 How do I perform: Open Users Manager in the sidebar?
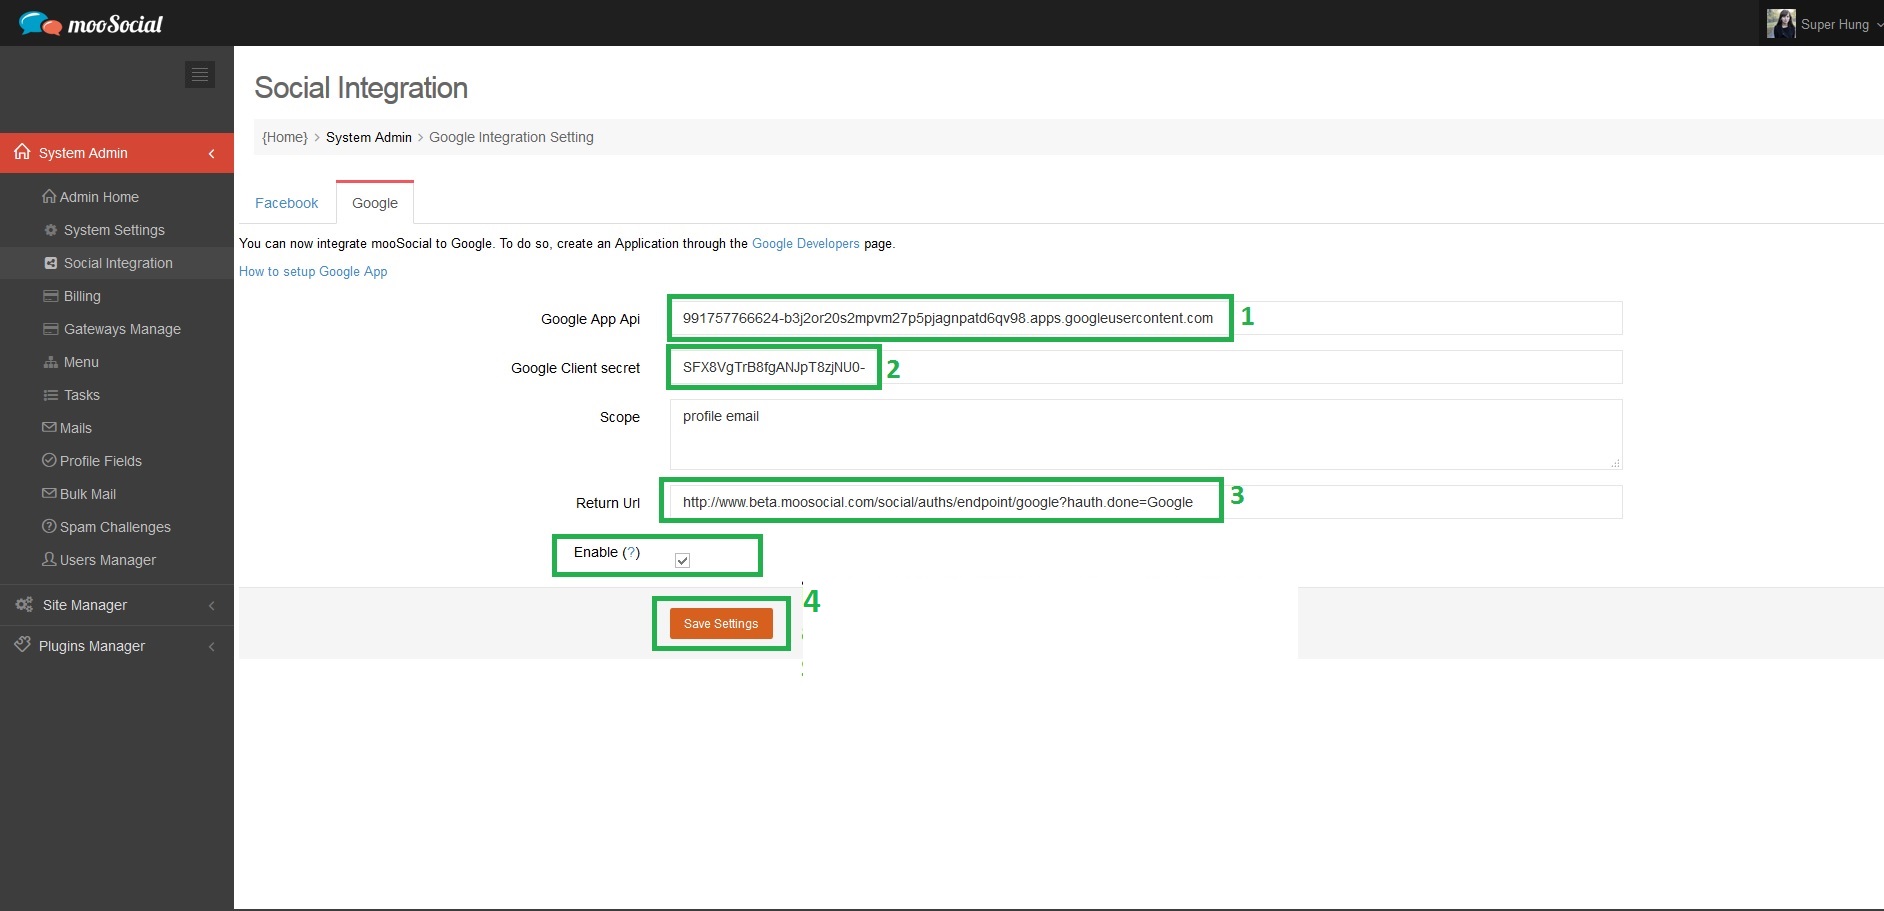click(108, 560)
